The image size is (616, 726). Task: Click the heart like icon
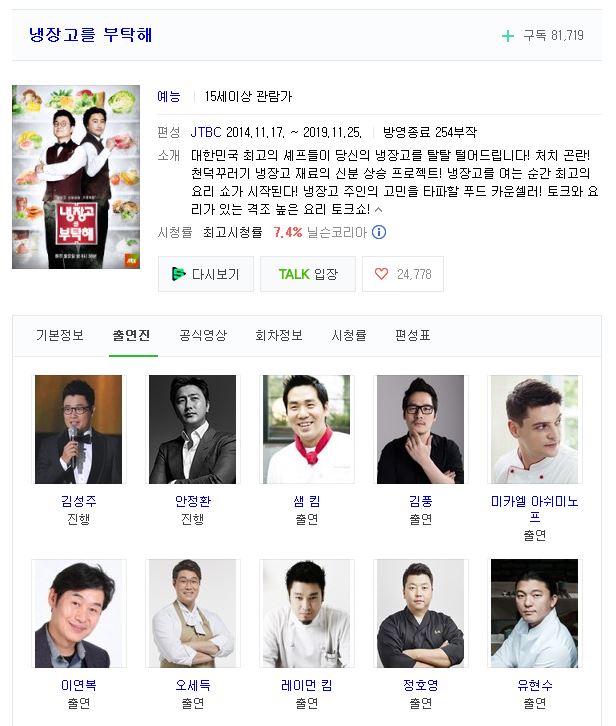(x=381, y=274)
